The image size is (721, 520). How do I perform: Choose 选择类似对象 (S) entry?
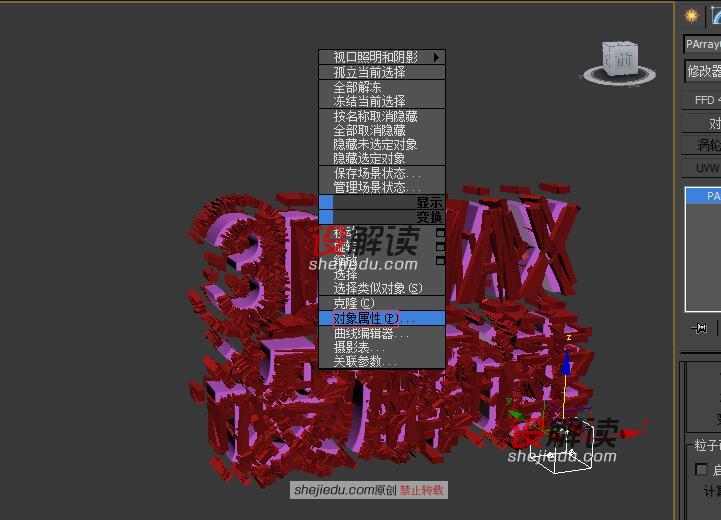click(382, 288)
